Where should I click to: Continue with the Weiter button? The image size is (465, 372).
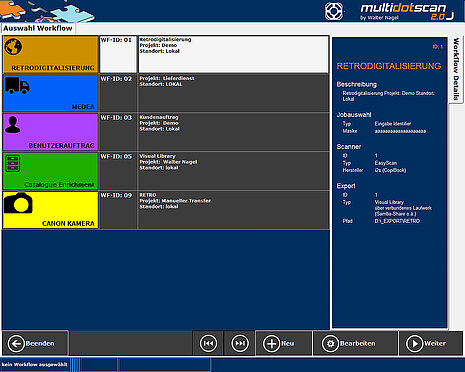[431, 343]
